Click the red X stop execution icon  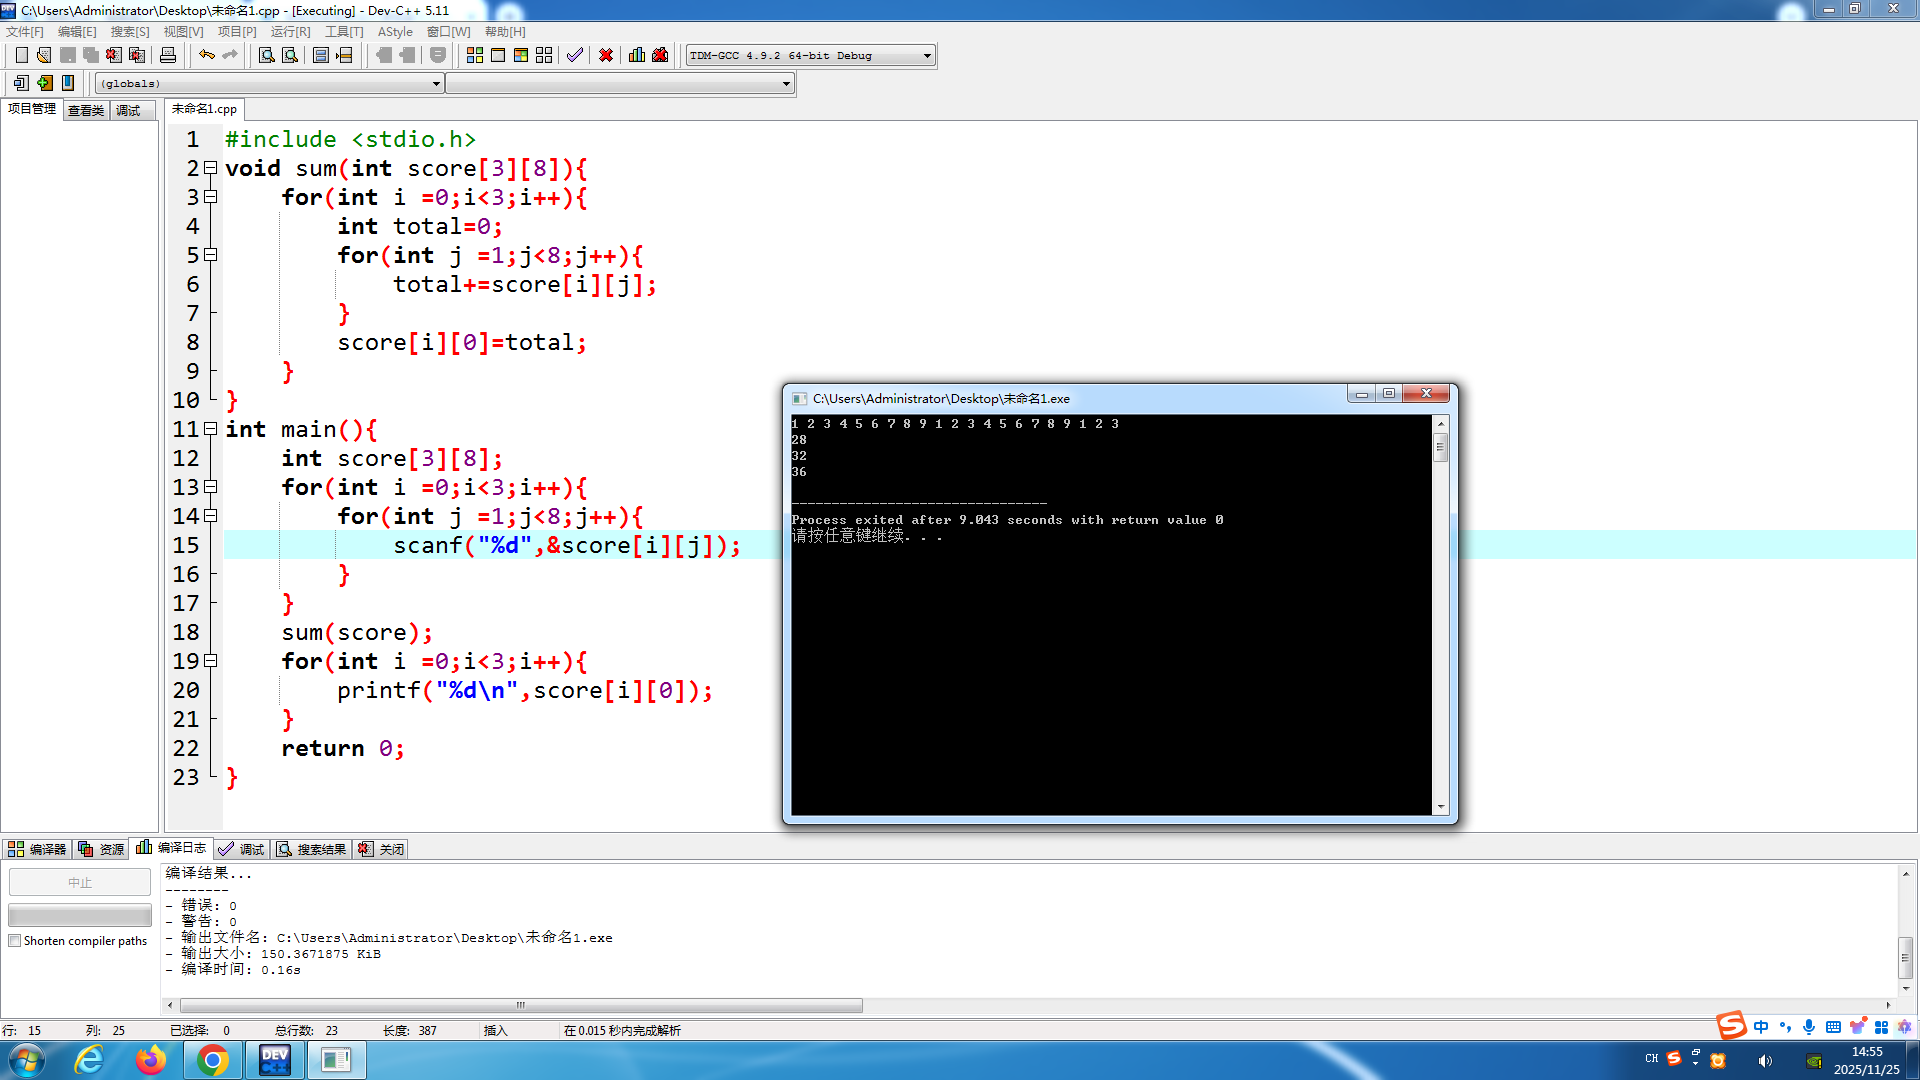click(x=606, y=55)
